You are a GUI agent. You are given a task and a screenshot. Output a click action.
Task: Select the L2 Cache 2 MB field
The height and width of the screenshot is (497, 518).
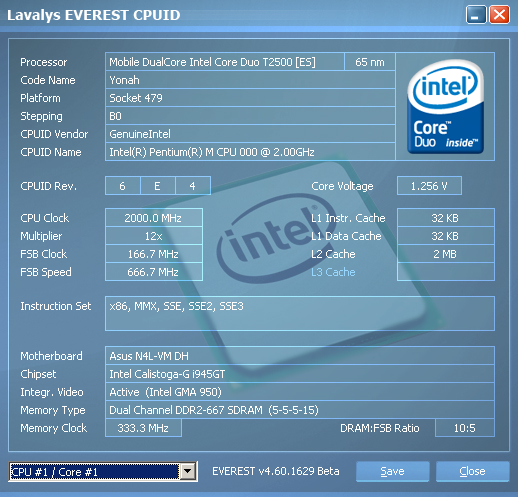pos(446,254)
